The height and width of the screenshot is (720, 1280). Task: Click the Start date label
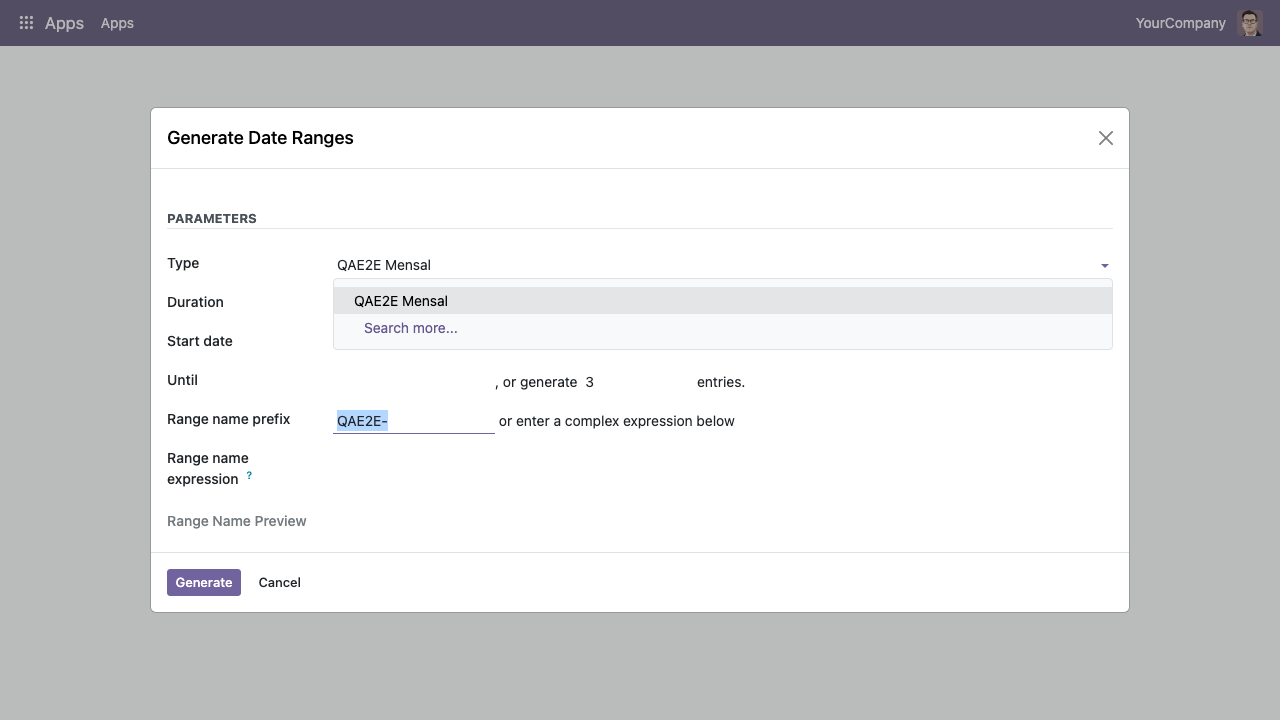200,341
